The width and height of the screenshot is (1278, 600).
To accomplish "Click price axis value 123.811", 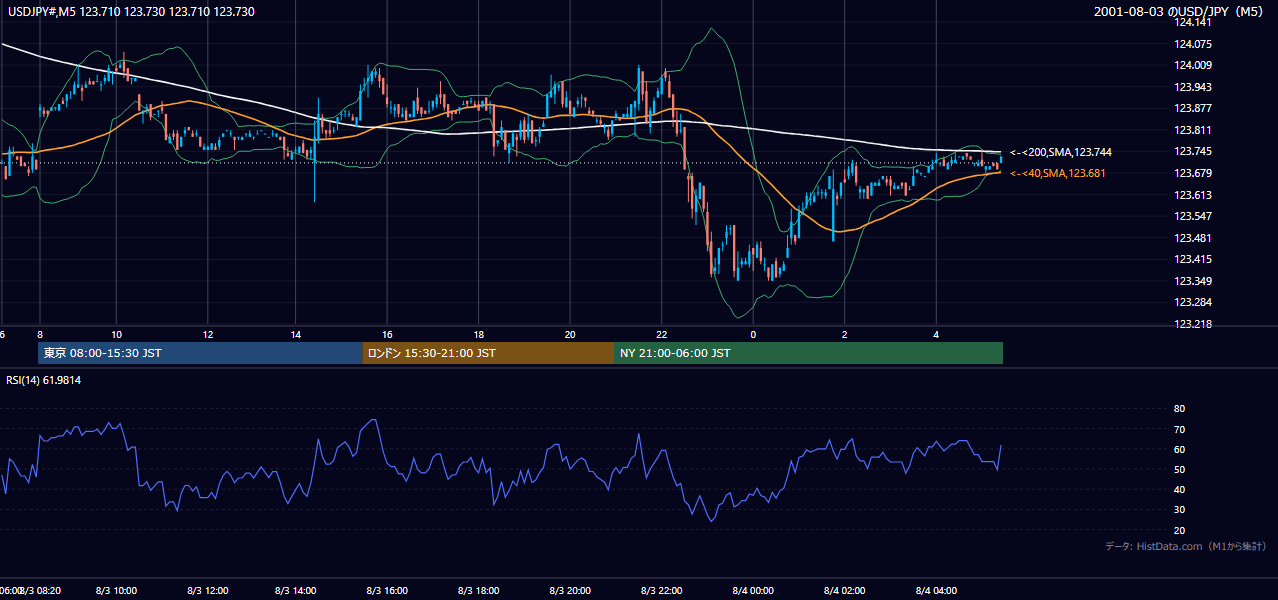I will pos(1195,130).
